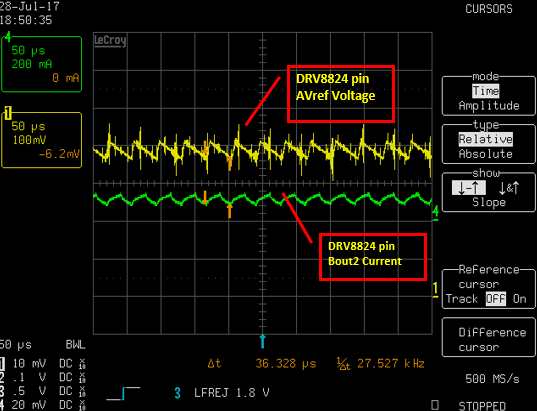Click the LeCroy logo label
Viewport: 537px width, 411px height.
tap(110, 40)
